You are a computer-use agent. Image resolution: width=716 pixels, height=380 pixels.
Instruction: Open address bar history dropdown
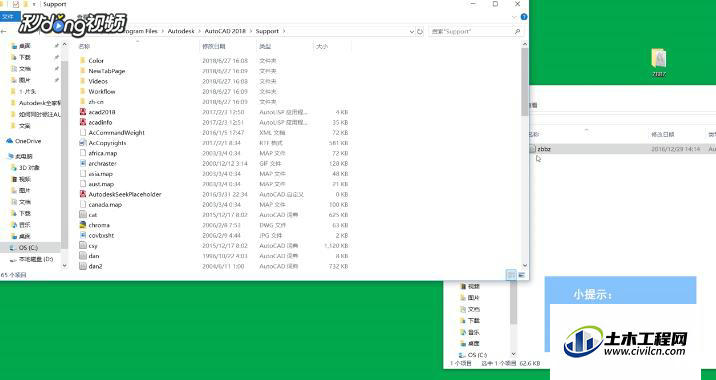click(x=411, y=31)
